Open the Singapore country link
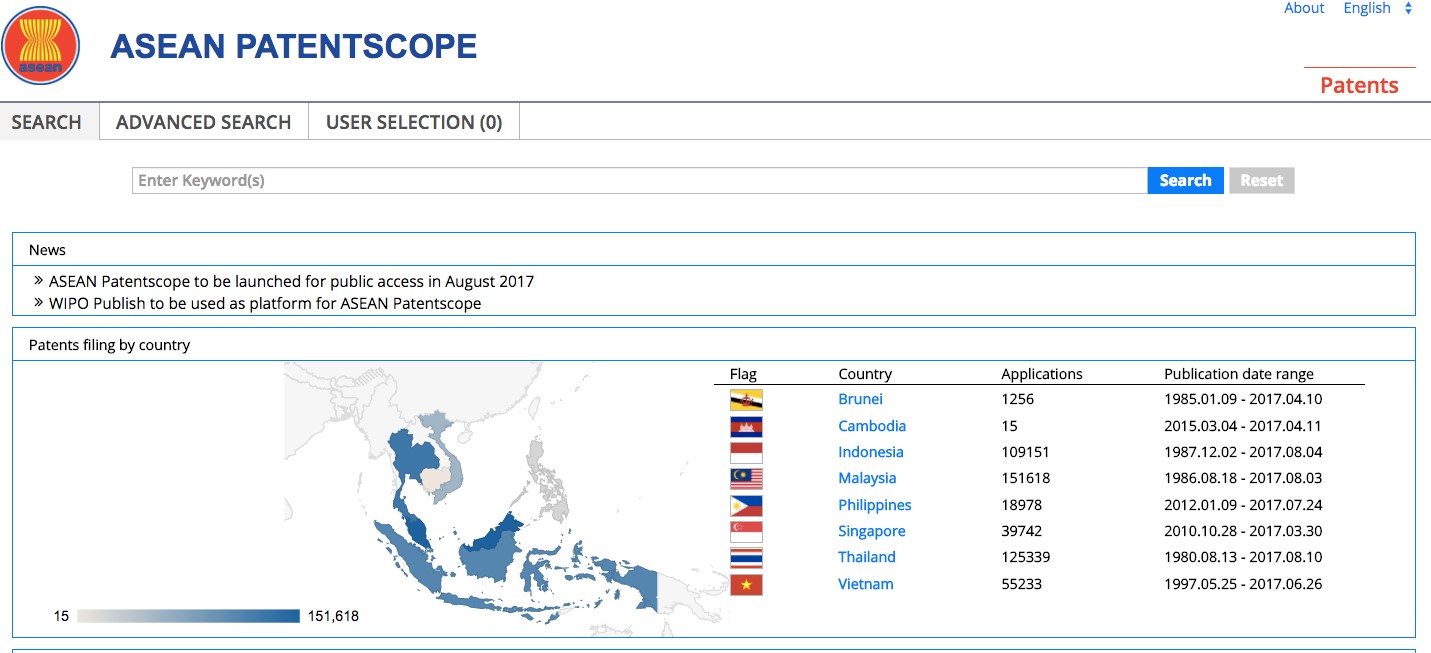This screenshot has height=653, width=1431. click(872, 531)
